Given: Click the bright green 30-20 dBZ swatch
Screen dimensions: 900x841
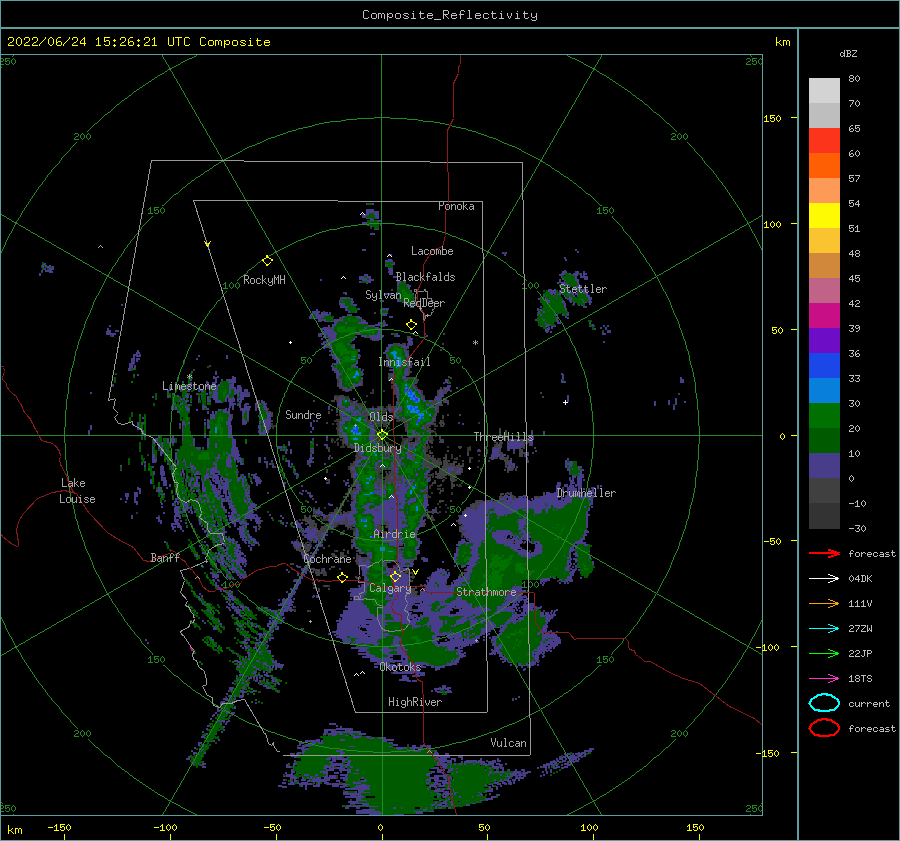Looking at the screenshot, I should pyautogui.click(x=824, y=416).
